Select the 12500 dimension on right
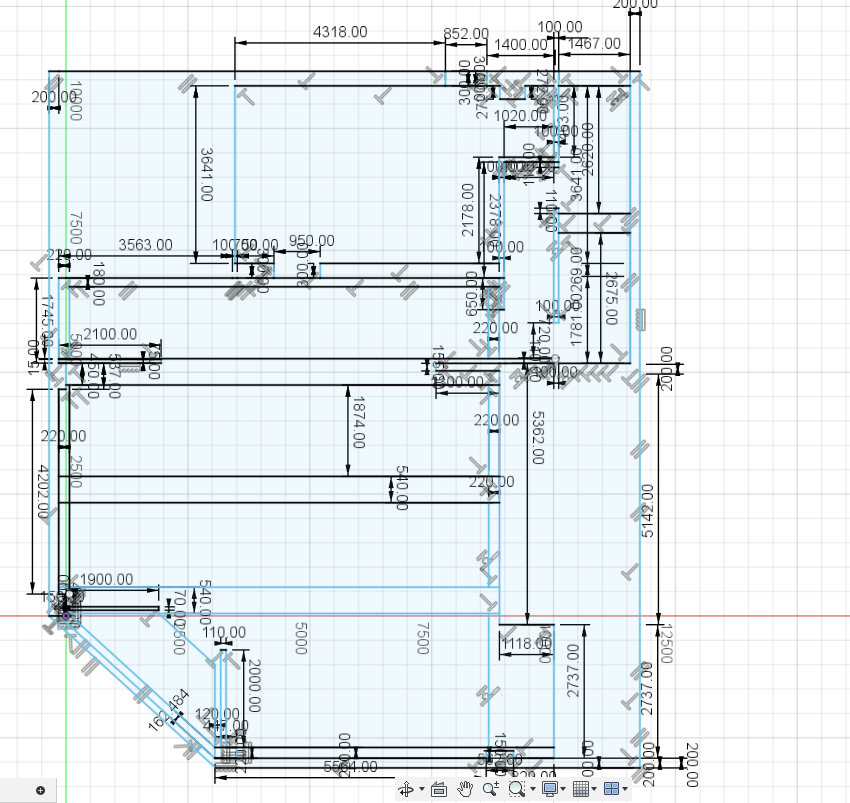 pyautogui.click(x=667, y=644)
